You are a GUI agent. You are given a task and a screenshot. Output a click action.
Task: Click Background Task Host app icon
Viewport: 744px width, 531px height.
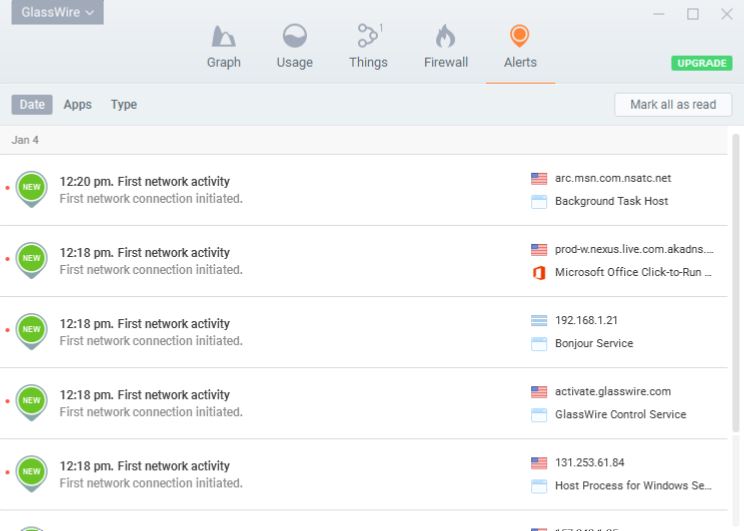click(x=539, y=202)
